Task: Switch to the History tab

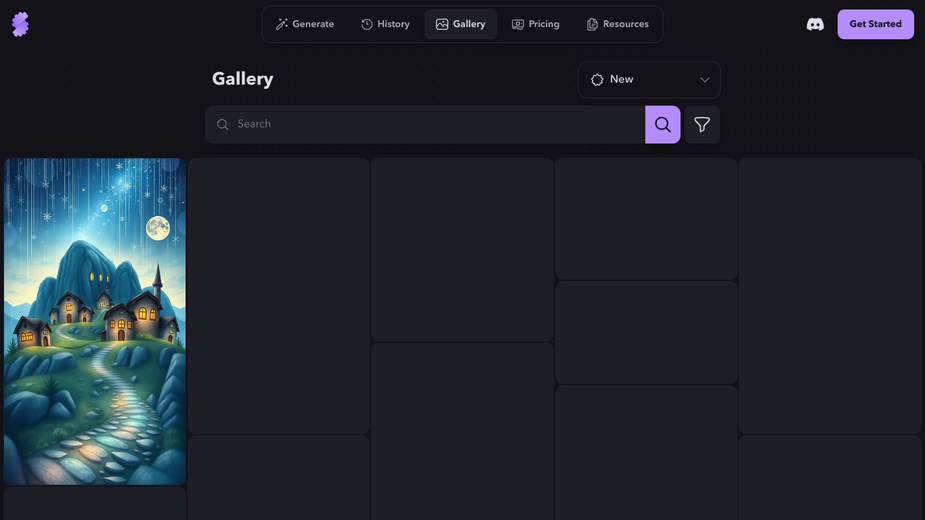Action: pyautogui.click(x=385, y=24)
